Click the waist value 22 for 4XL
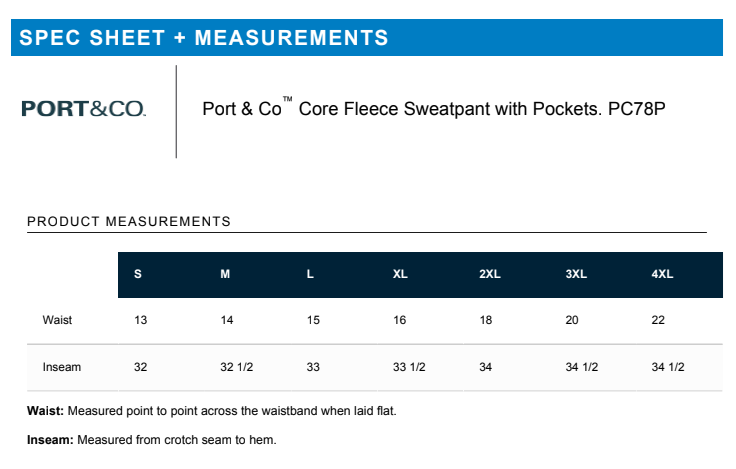The width and height of the screenshot is (736, 469). coord(658,320)
